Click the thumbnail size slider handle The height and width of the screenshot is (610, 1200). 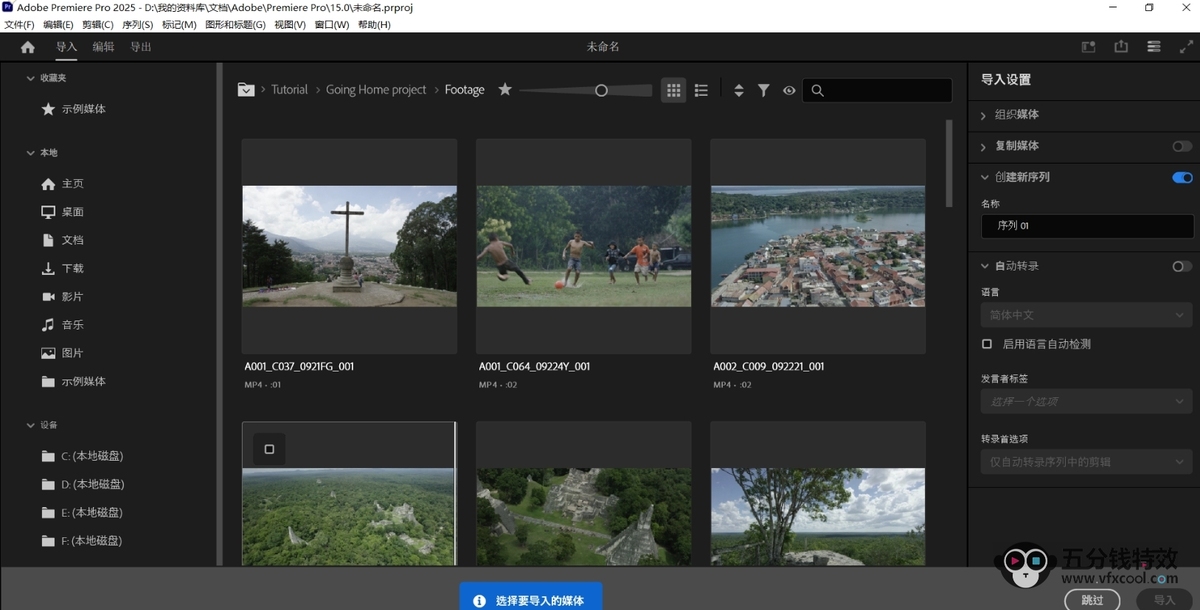click(601, 90)
